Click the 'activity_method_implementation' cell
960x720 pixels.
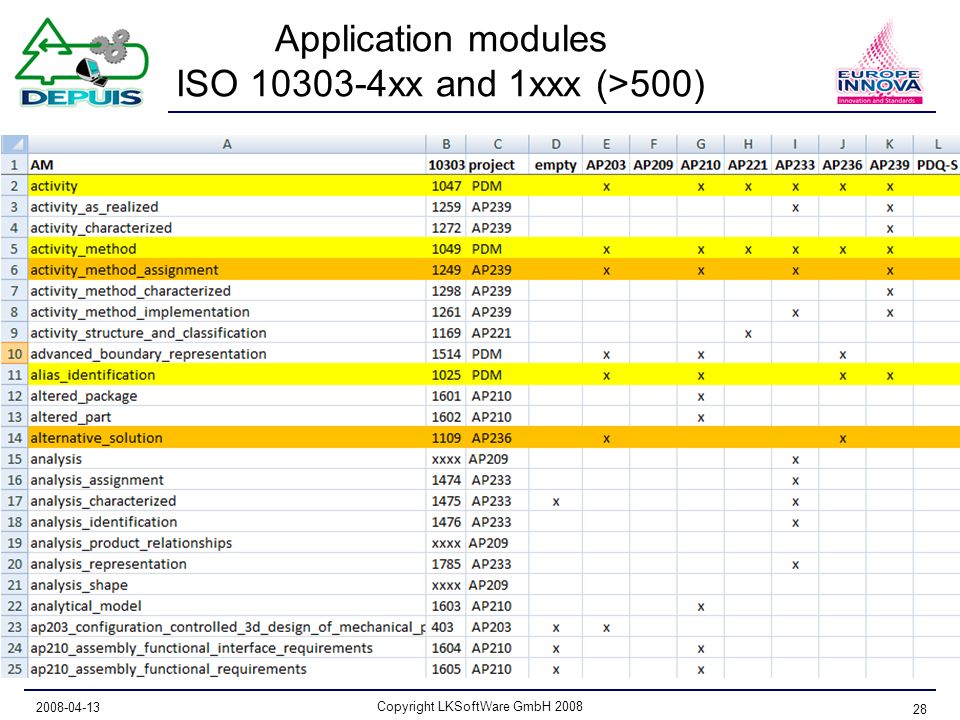pos(227,312)
